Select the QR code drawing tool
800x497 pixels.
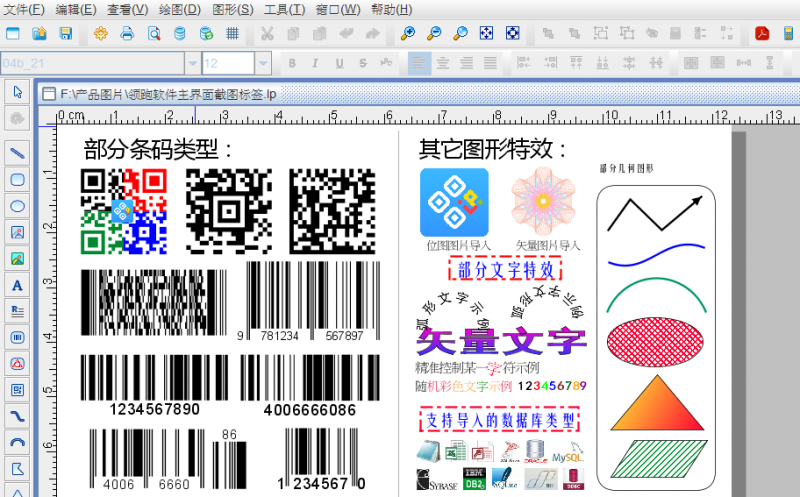click(x=17, y=390)
